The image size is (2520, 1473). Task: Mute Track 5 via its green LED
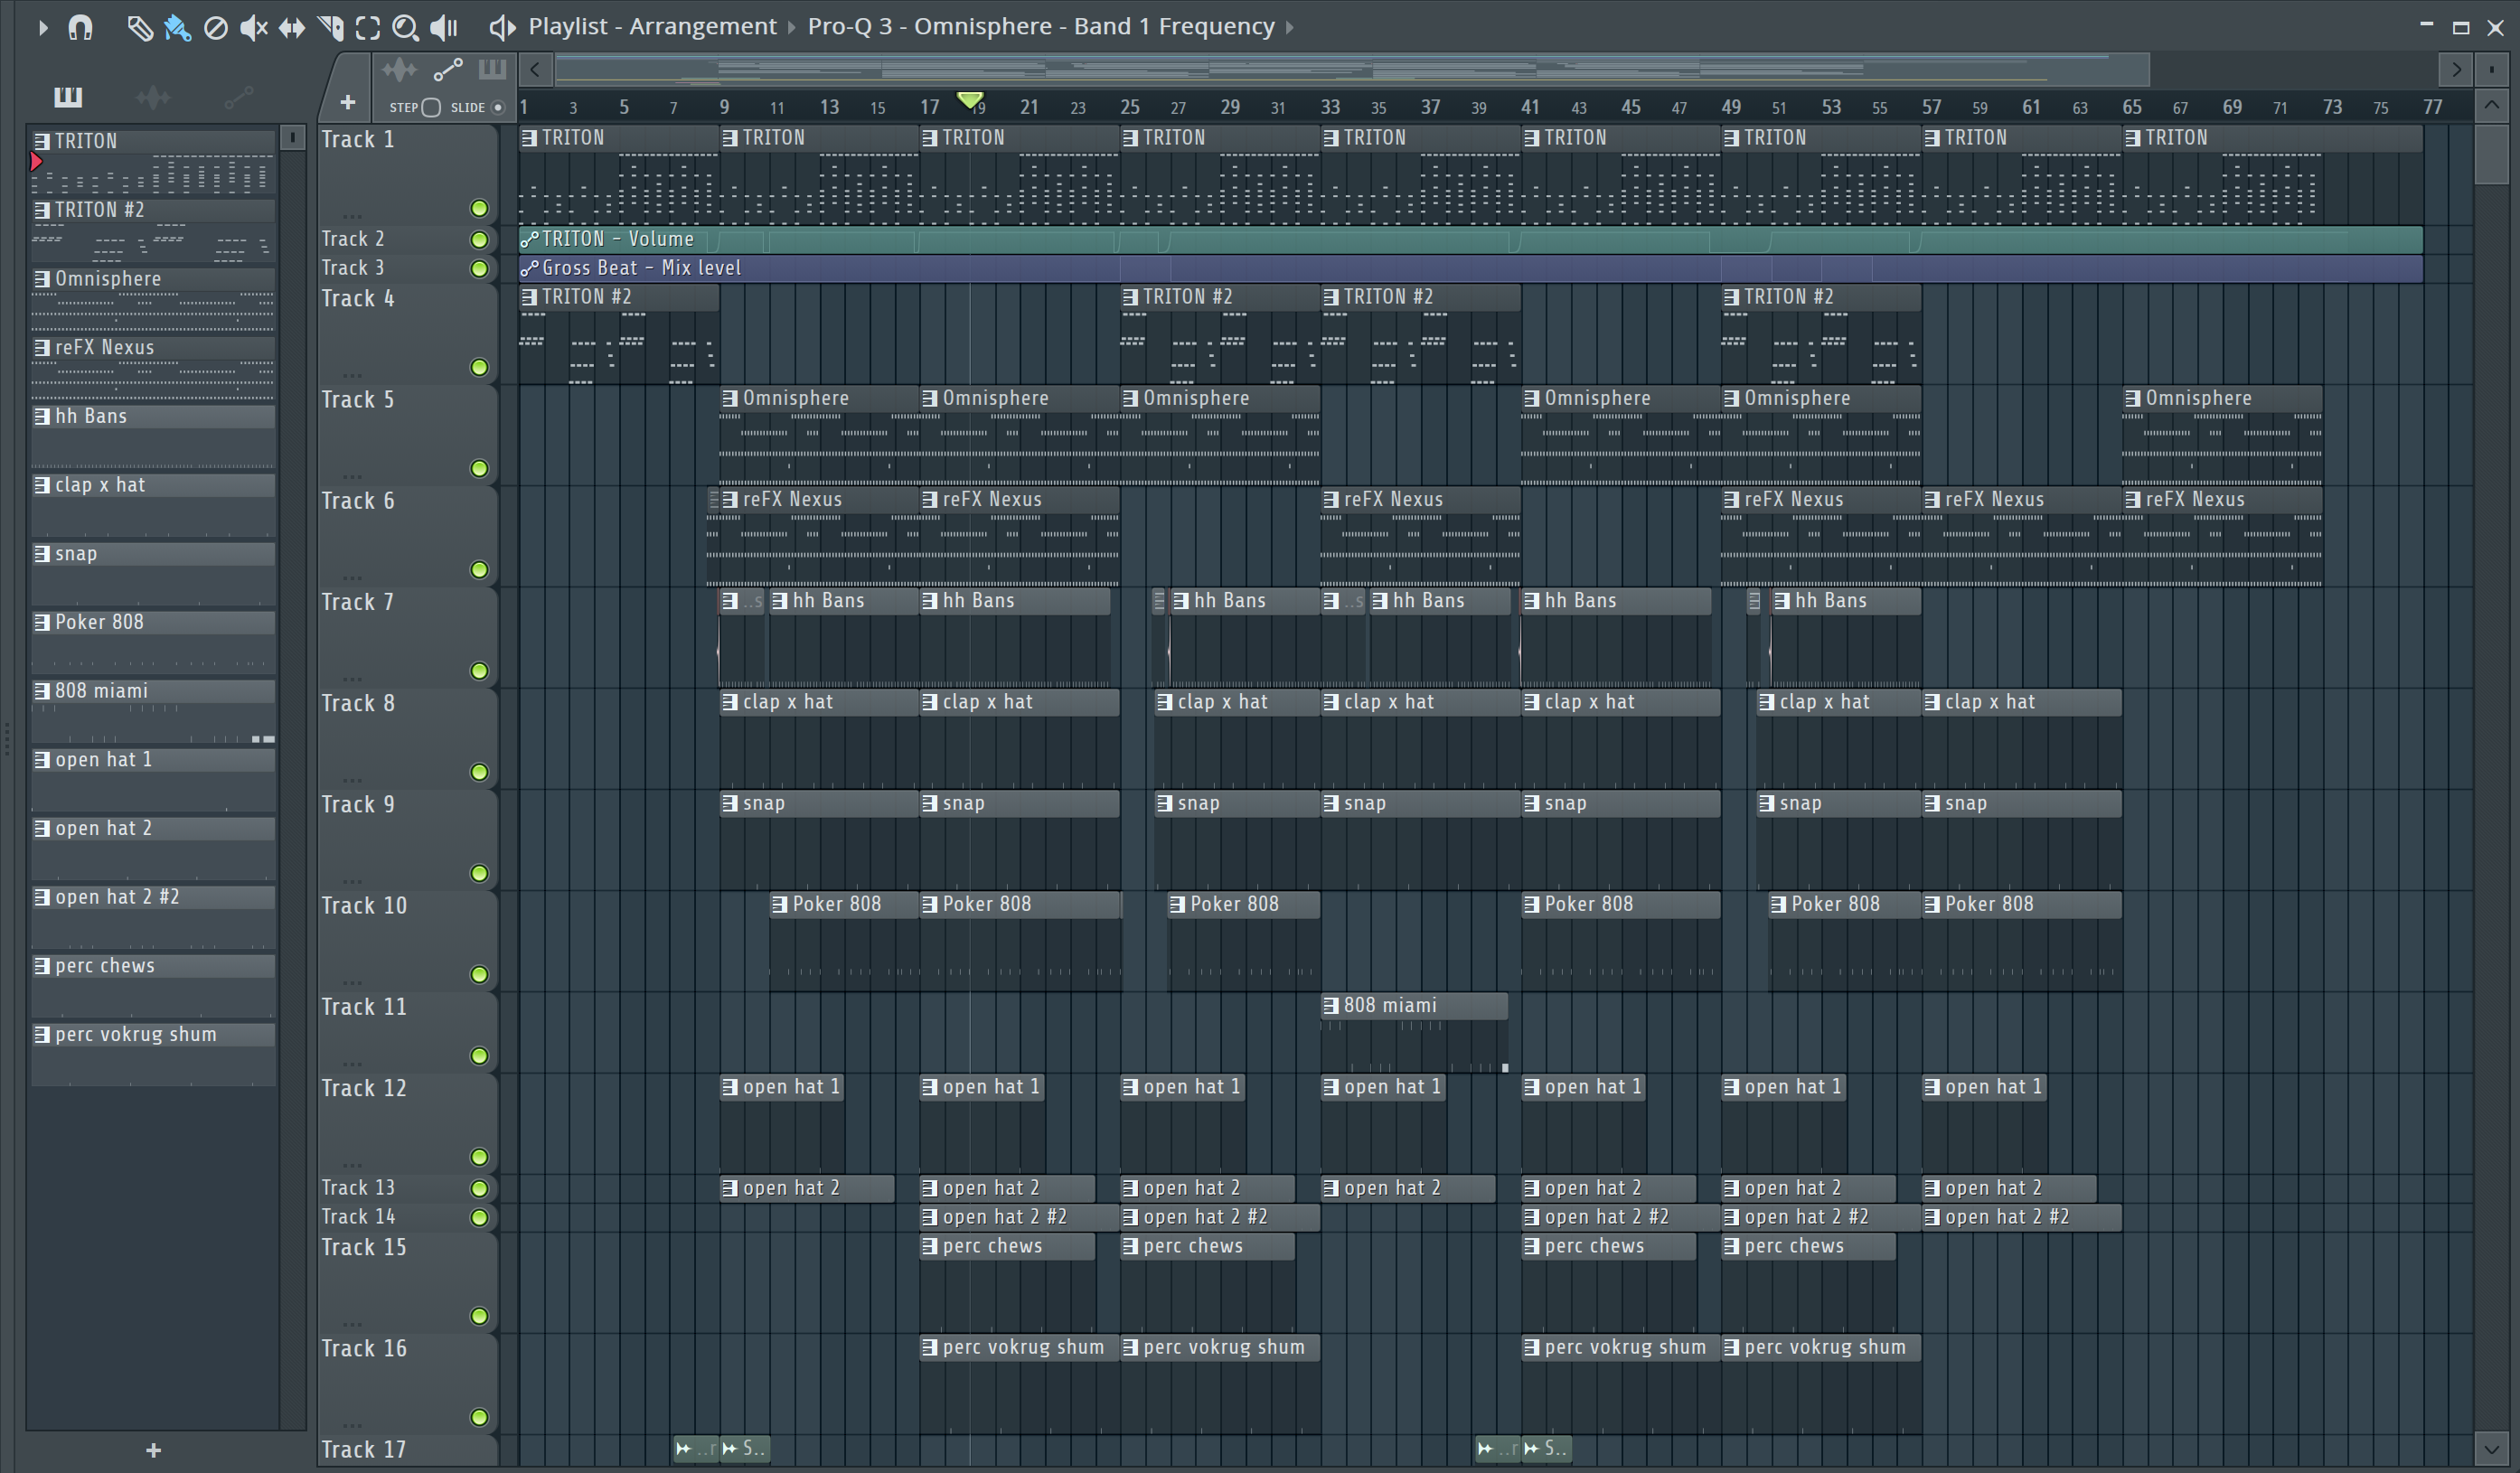(x=479, y=469)
